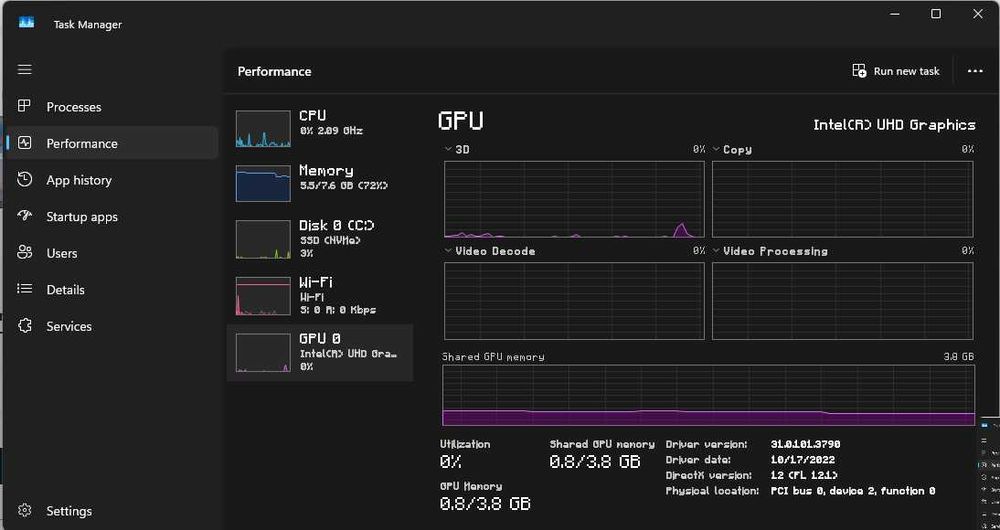Viewport: 1000px width, 530px height.
Task: Click Run new task button
Action: 895,71
